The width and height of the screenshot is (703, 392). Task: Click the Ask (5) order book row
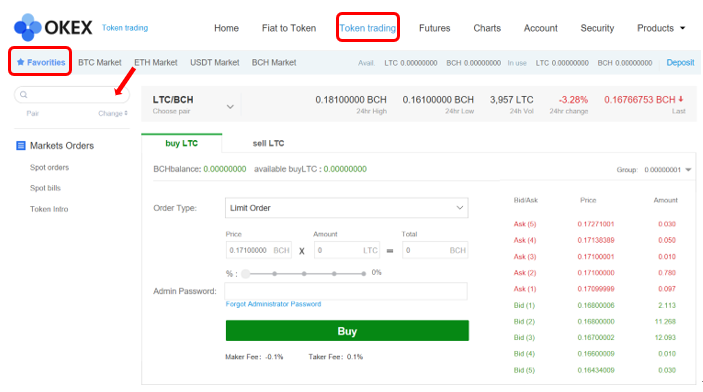coord(595,224)
